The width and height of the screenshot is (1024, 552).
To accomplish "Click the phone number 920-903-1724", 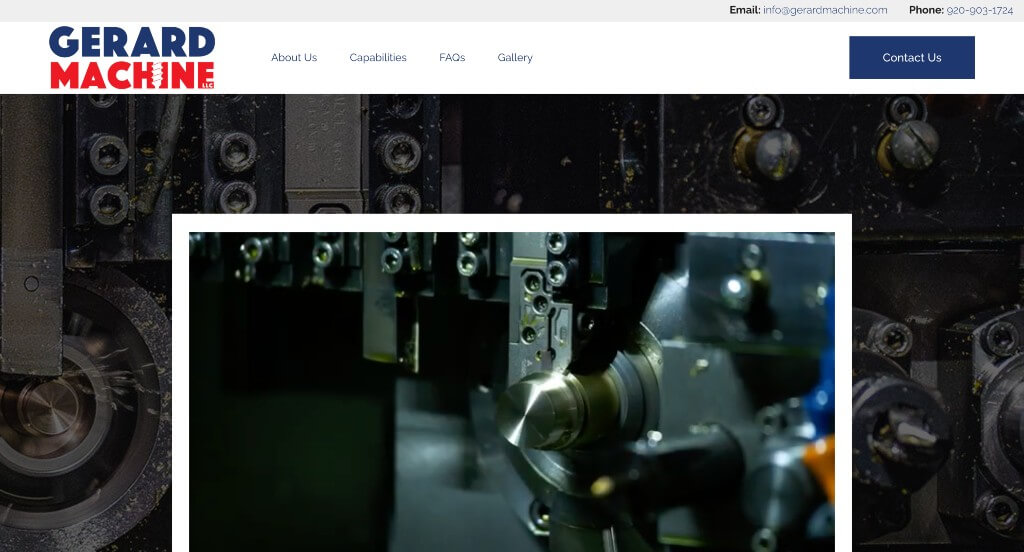I will pyautogui.click(x=980, y=10).
